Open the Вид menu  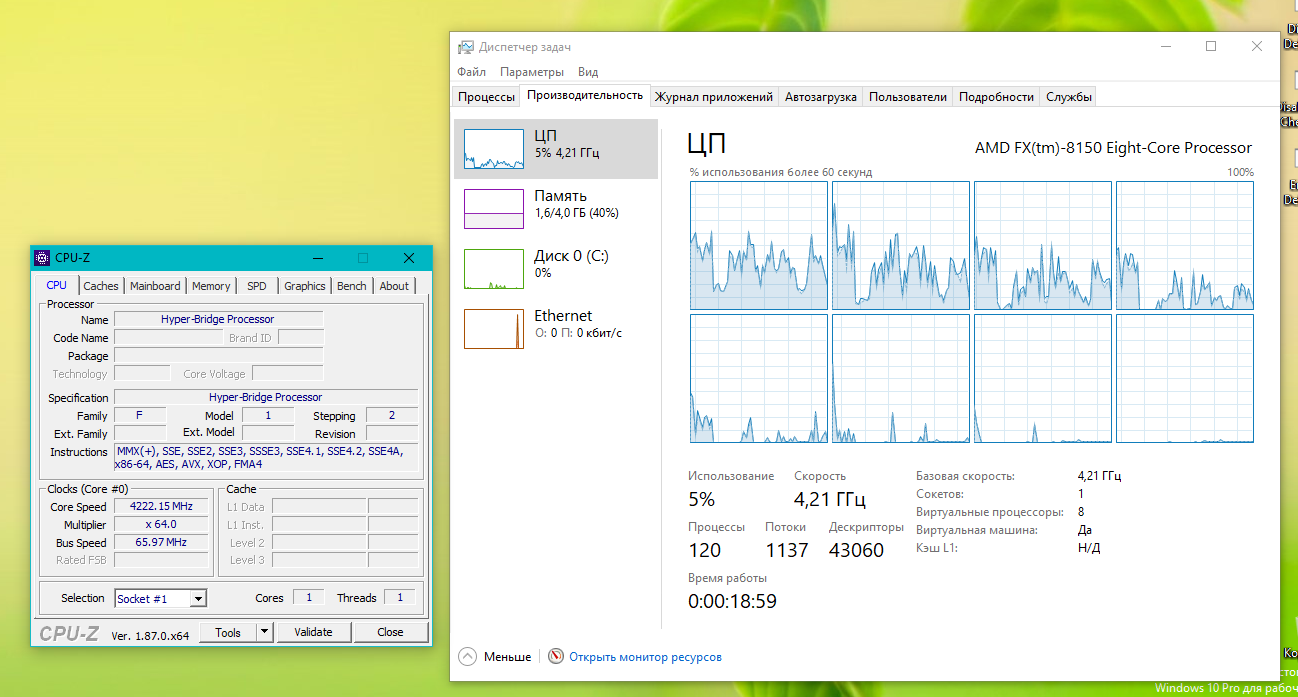(x=588, y=72)
